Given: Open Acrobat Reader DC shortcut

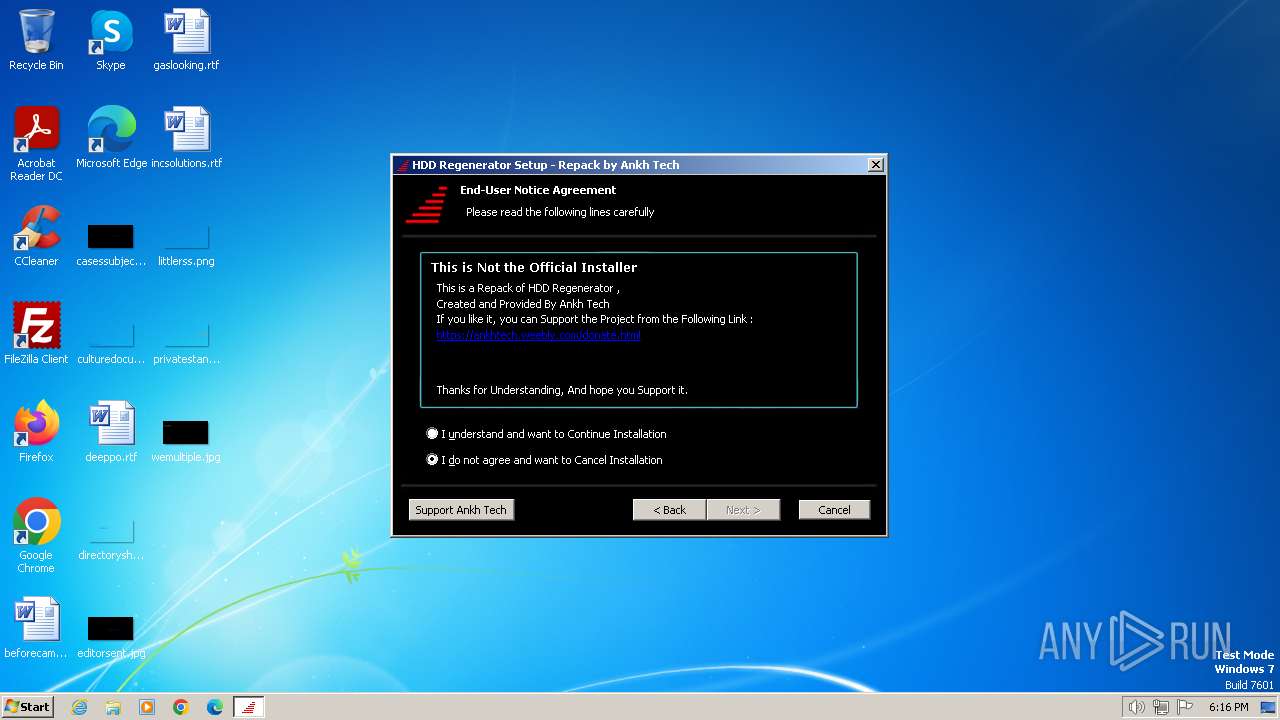Looking at the screenshot, I should (x=36, y=143).
